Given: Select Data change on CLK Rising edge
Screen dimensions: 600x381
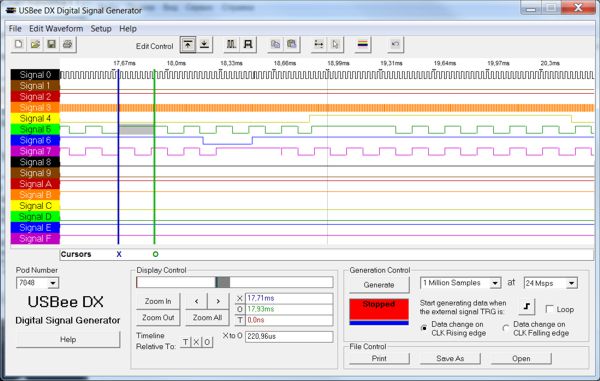Looking at the screenshot, I should click(424, 328).
